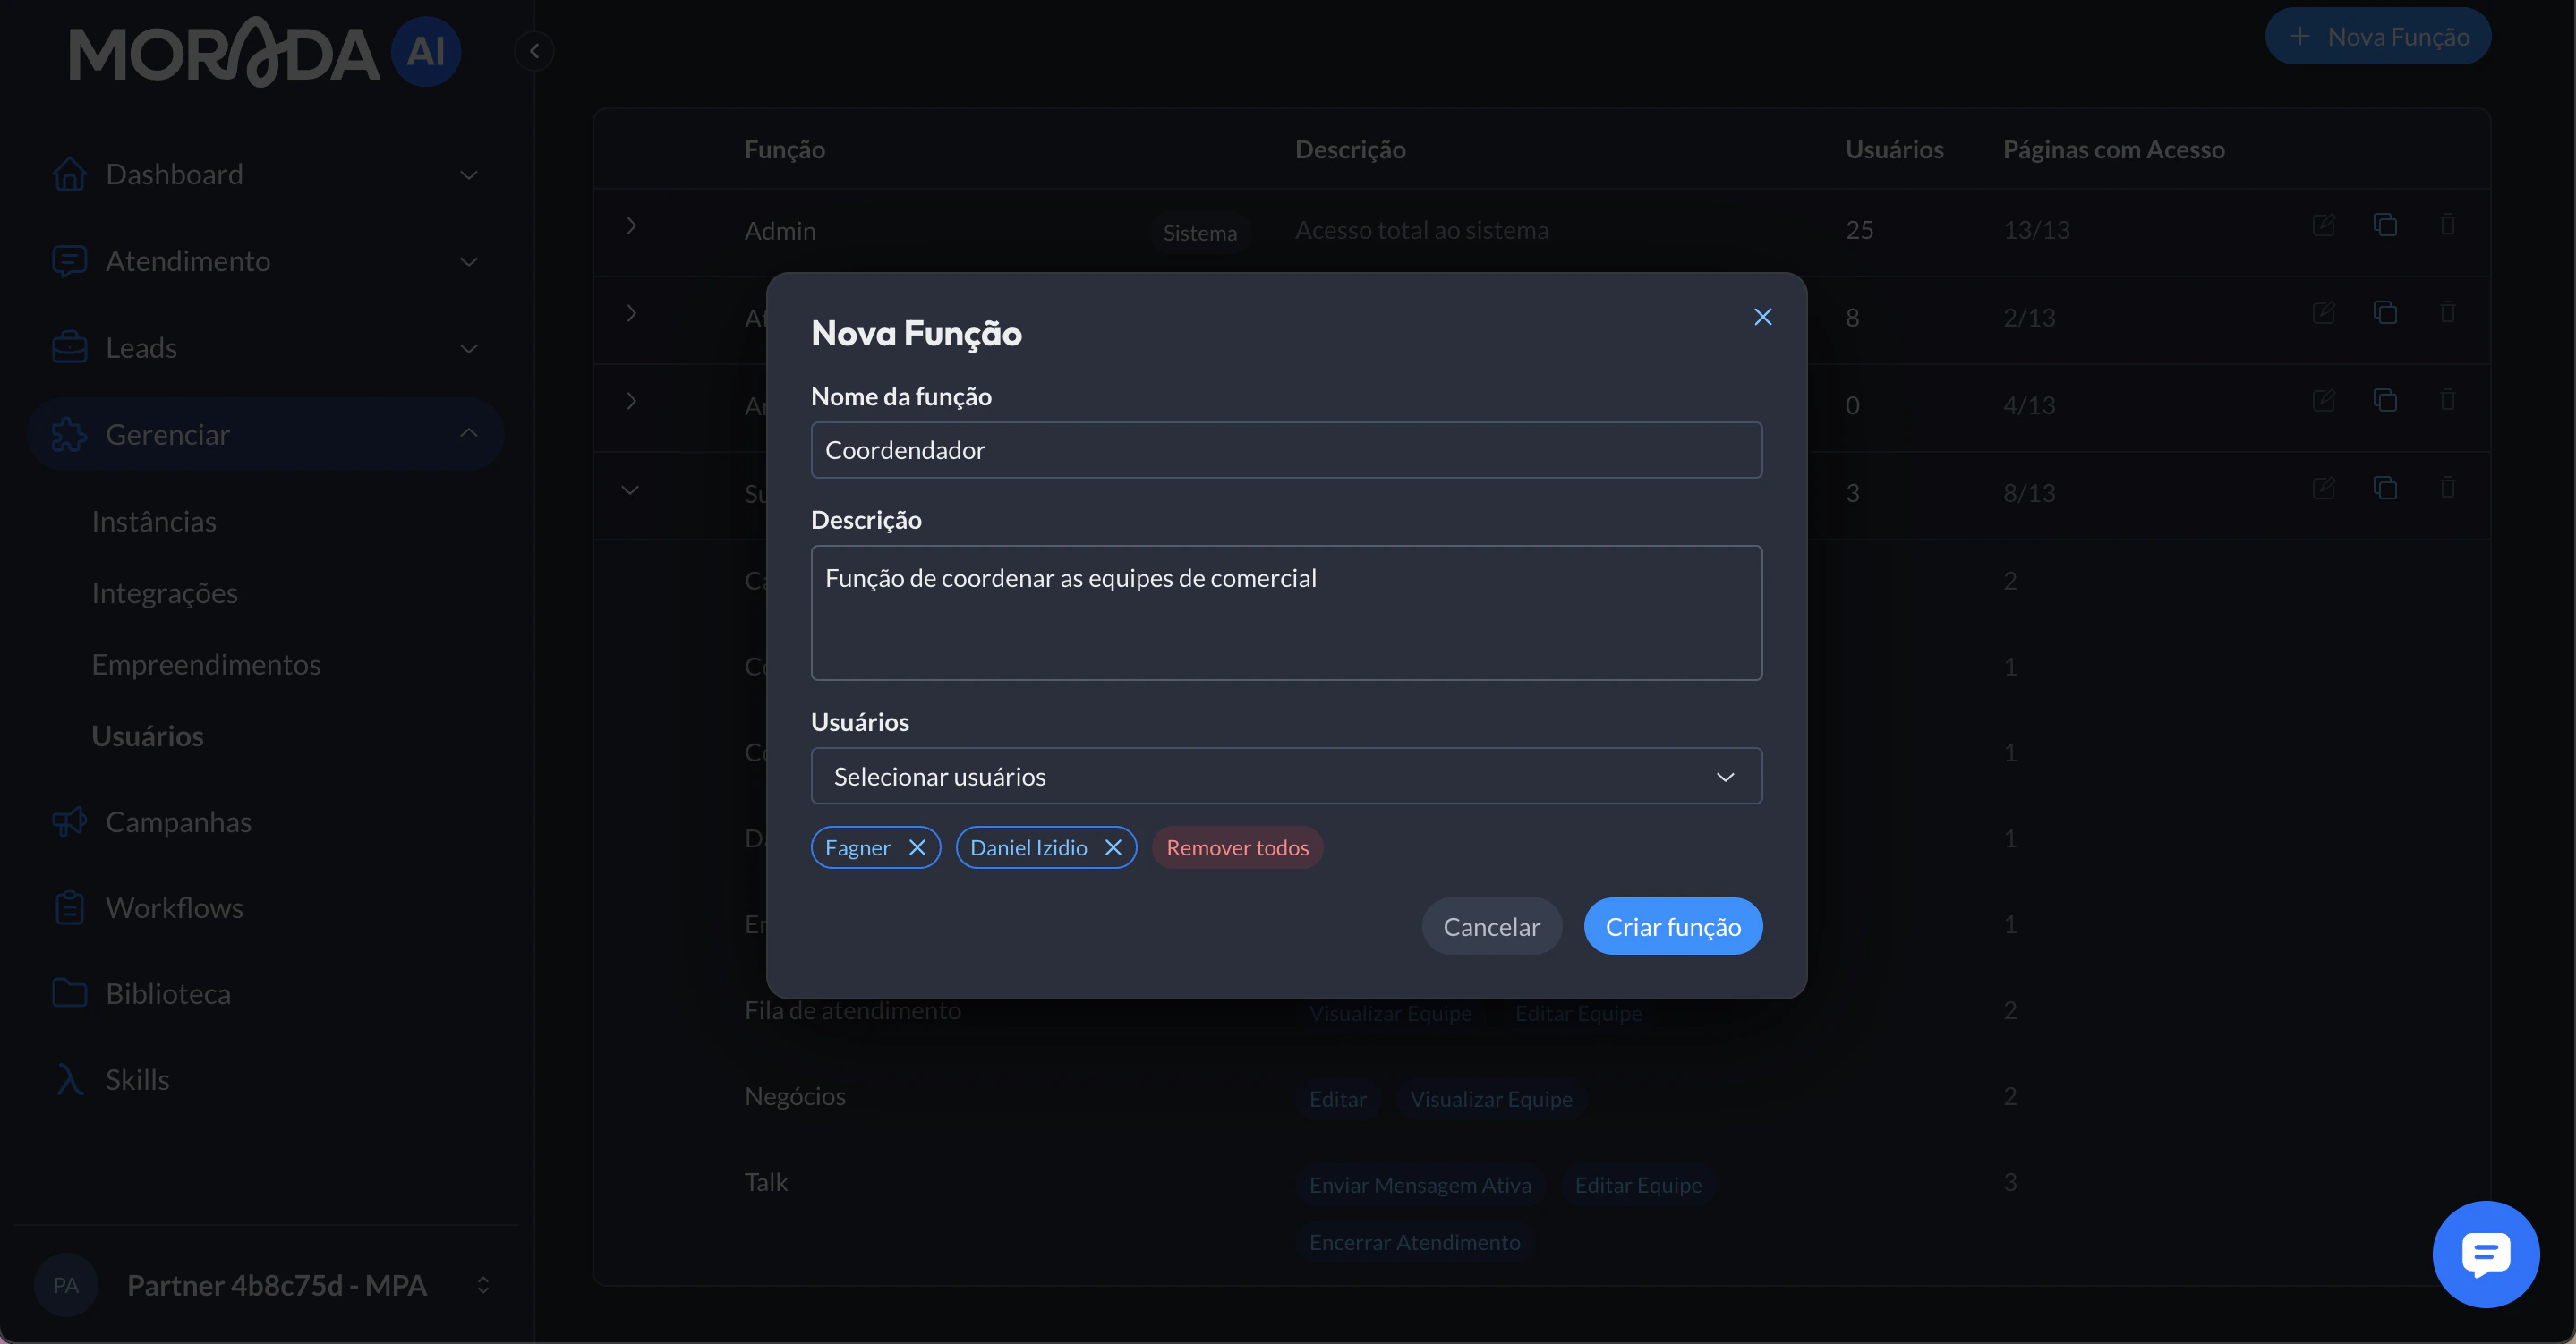
Task: Duplicate the Admin role via copy icon
Action: (x=2385, y=225)
